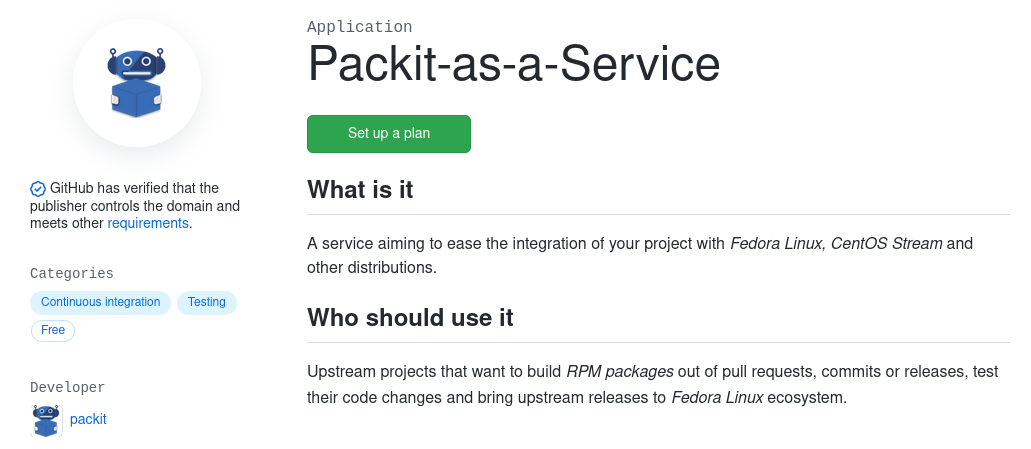This screenshot has height=449, width=1031.
Task: Click the Who should use it heading
Action: click(x=410, y=318)
